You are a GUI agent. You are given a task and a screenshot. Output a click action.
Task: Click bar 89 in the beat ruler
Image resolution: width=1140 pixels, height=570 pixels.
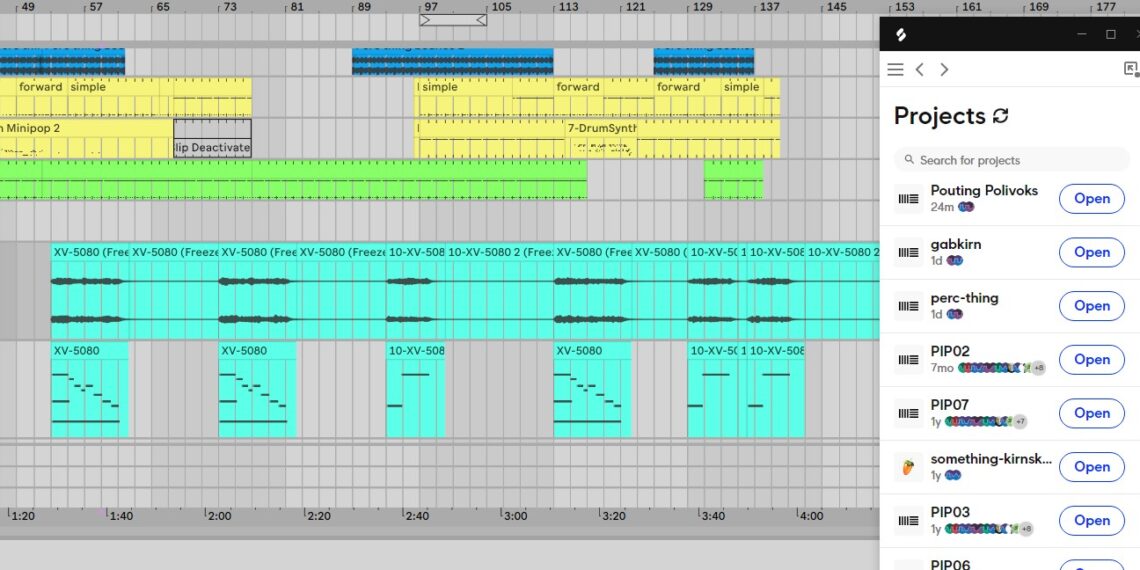pos(364,7)
